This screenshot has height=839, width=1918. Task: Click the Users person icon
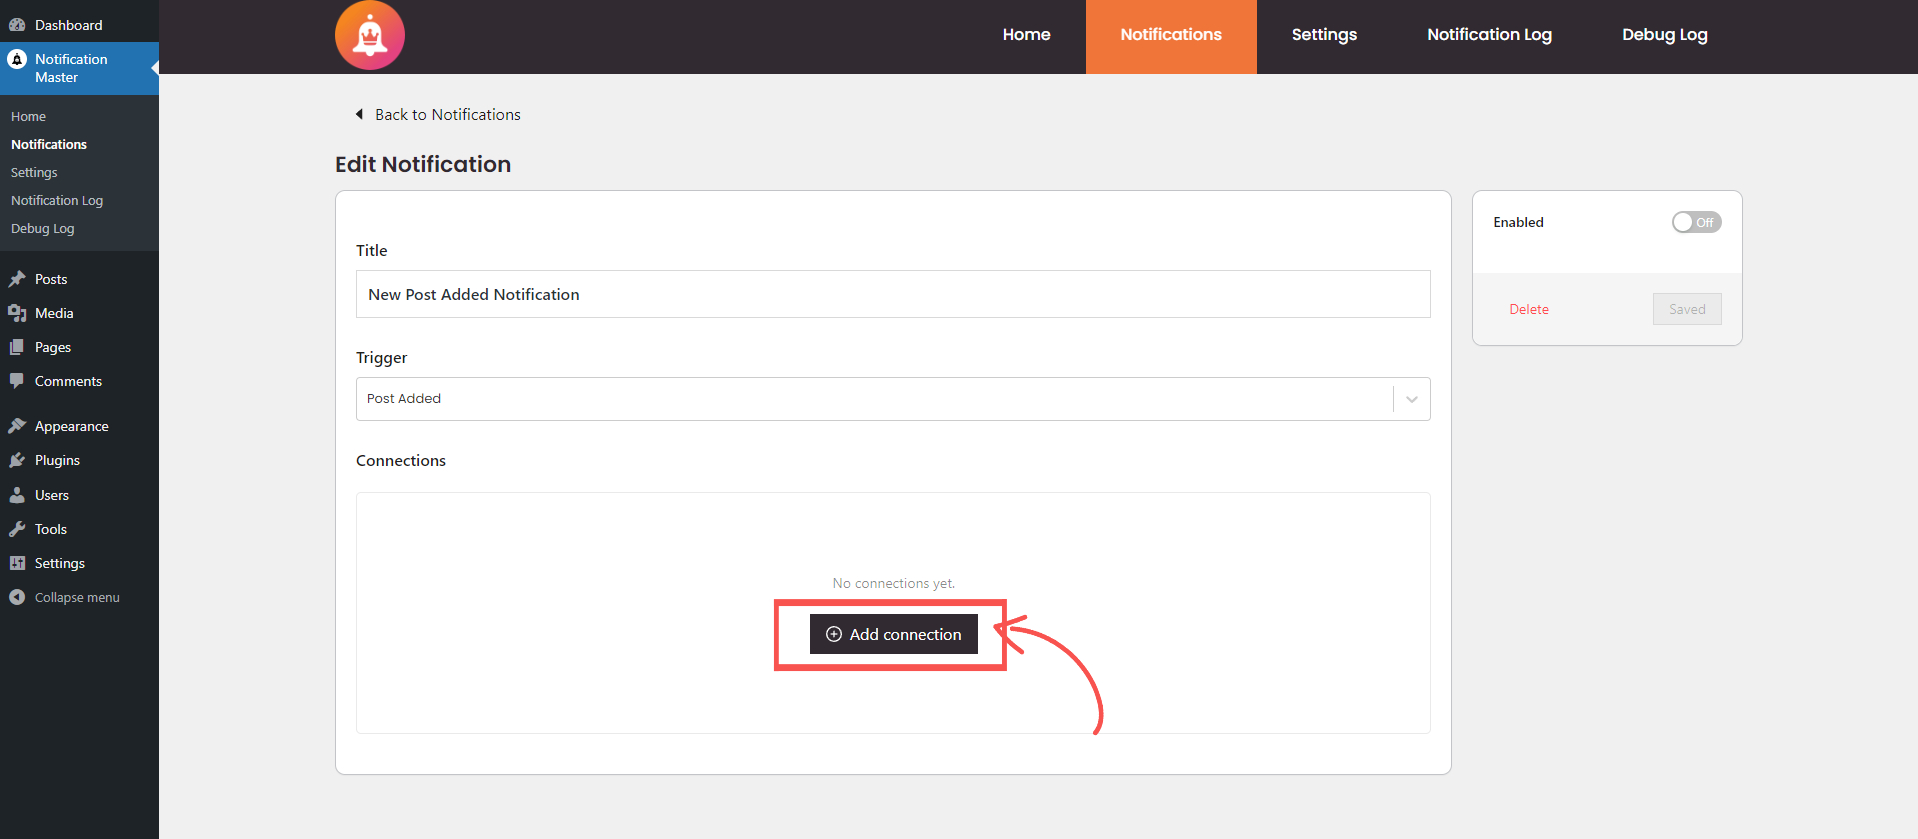pyautogui.click(x=17, y=495)
